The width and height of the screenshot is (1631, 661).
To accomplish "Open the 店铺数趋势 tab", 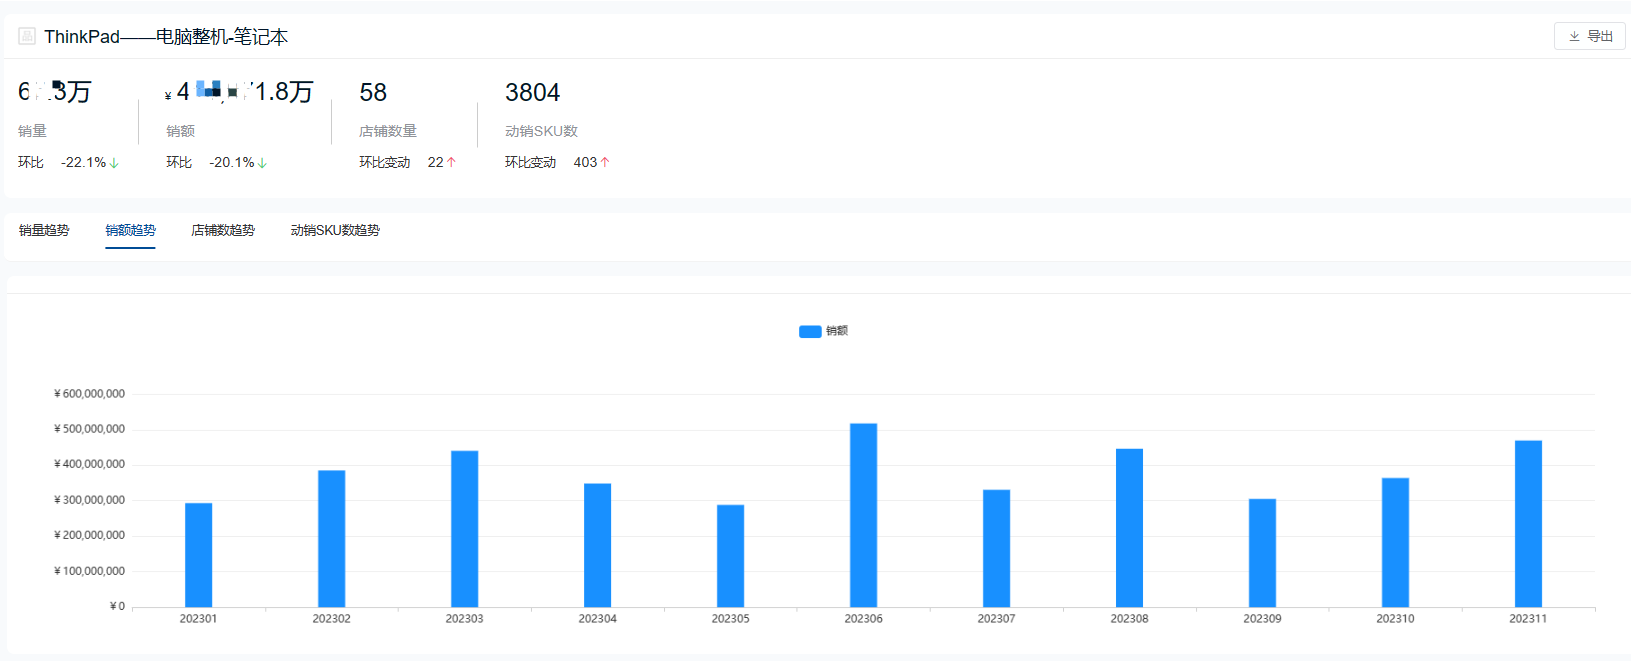I will coord(223,230).
